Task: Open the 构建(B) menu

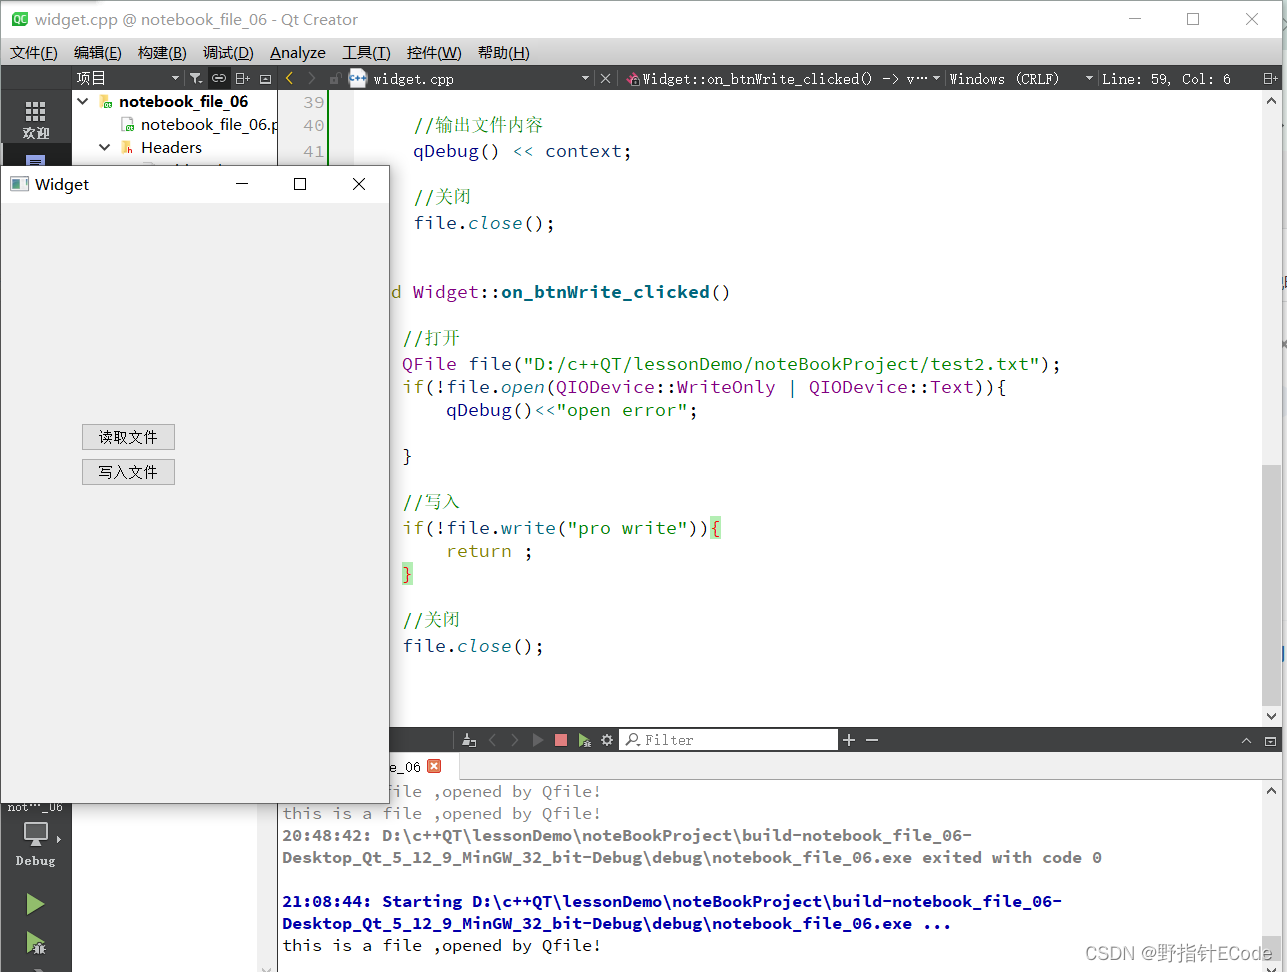Action: pos(162,52)
